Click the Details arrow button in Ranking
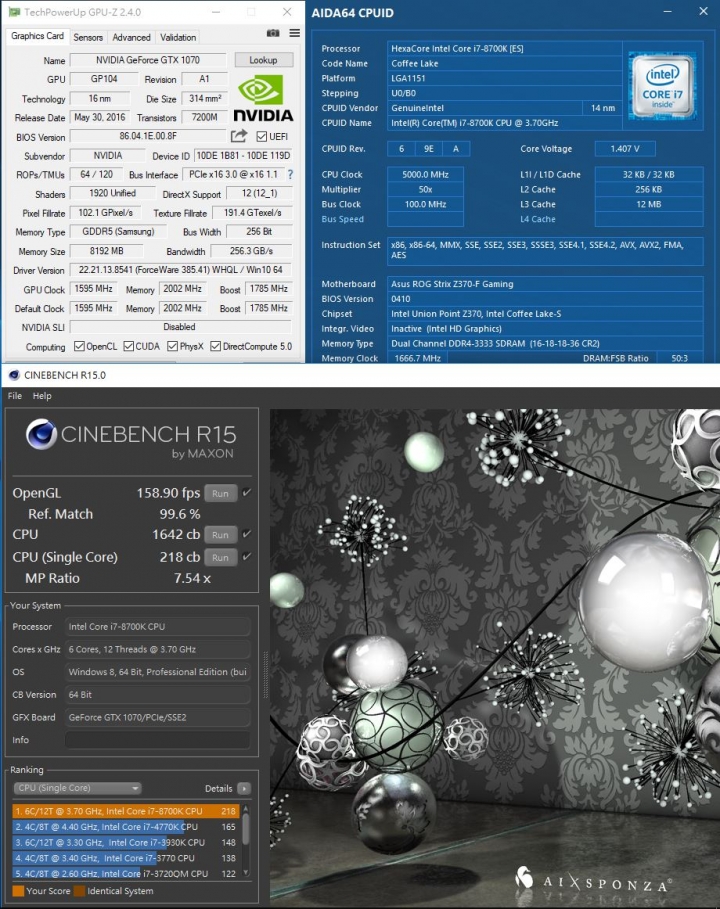The image size is (720, 909). pos(244,788)
